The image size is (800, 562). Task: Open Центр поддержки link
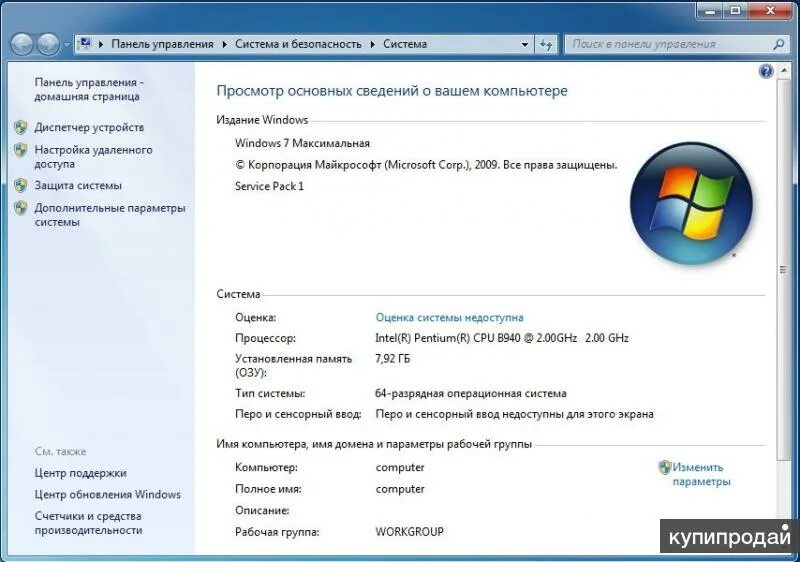[81, 473]
